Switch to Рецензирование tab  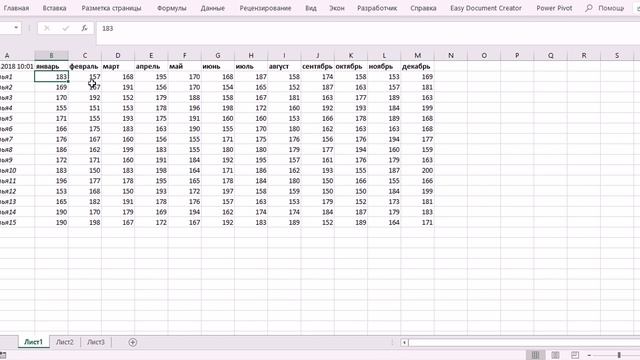(x=265, y=8)
